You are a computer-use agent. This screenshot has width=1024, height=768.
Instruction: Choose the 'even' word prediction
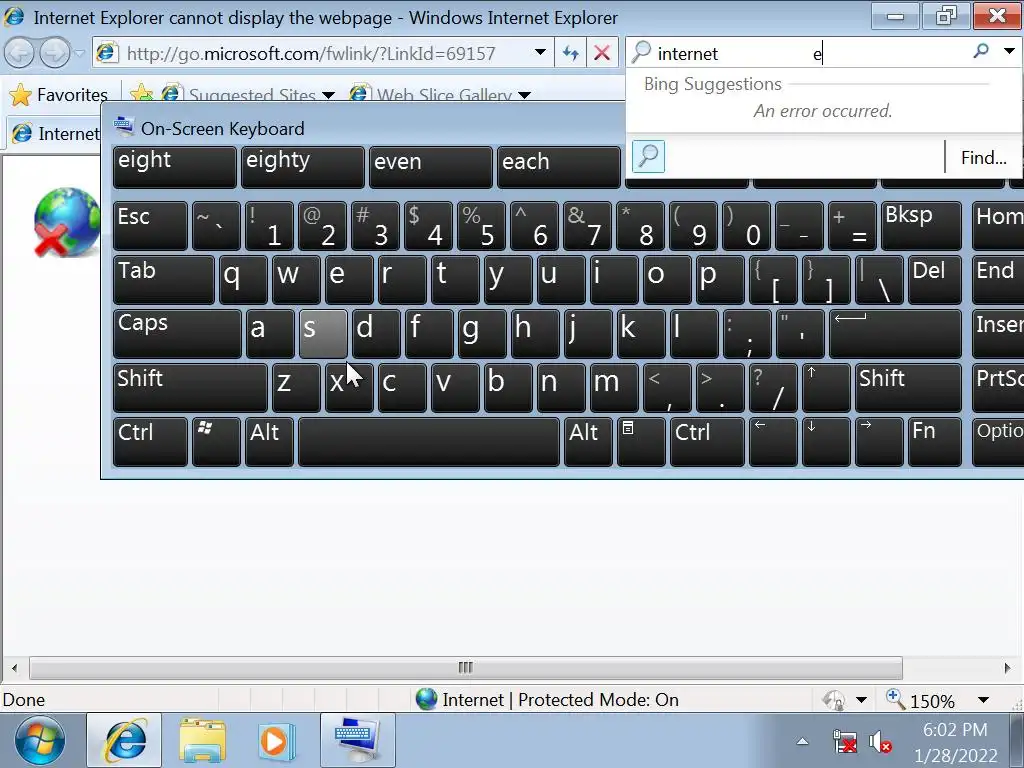[x=430, y=167]
